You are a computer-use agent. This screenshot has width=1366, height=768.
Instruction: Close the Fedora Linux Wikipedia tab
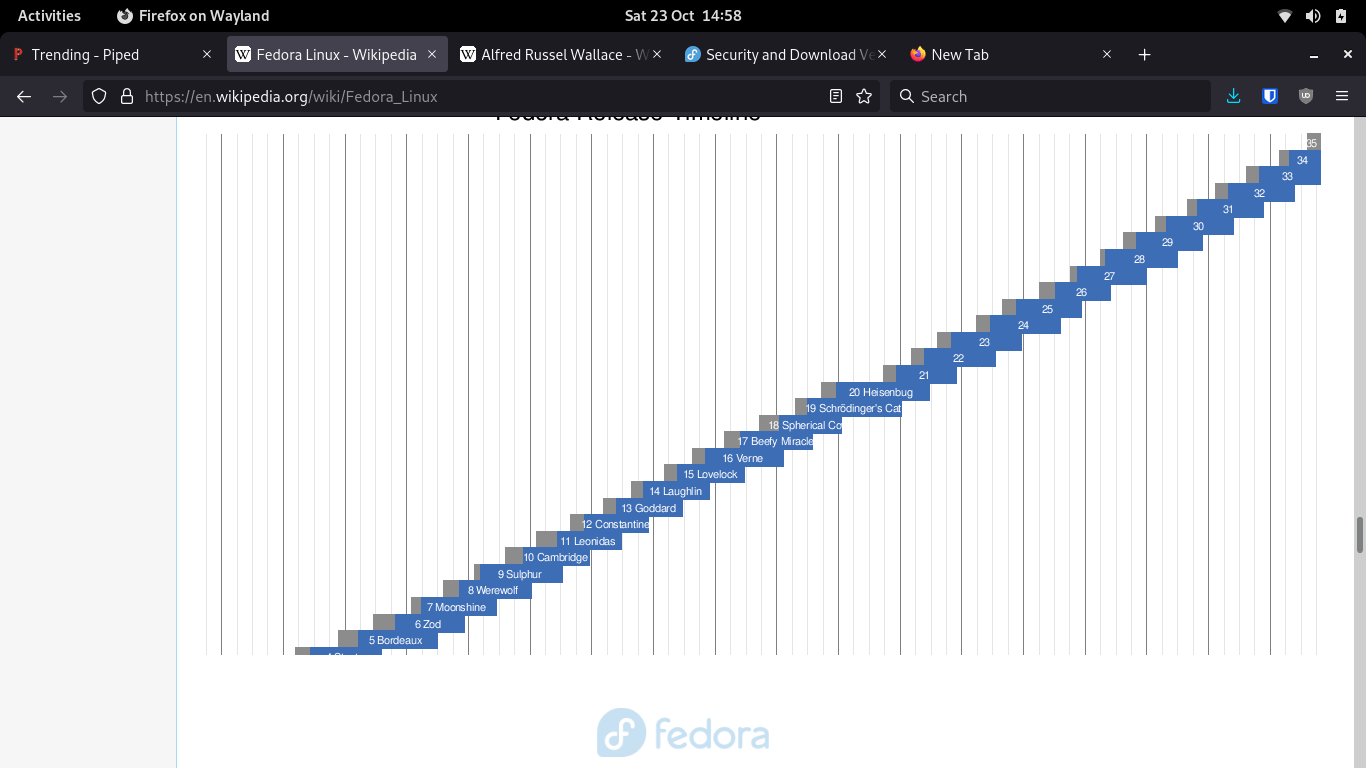click(432, 55)
